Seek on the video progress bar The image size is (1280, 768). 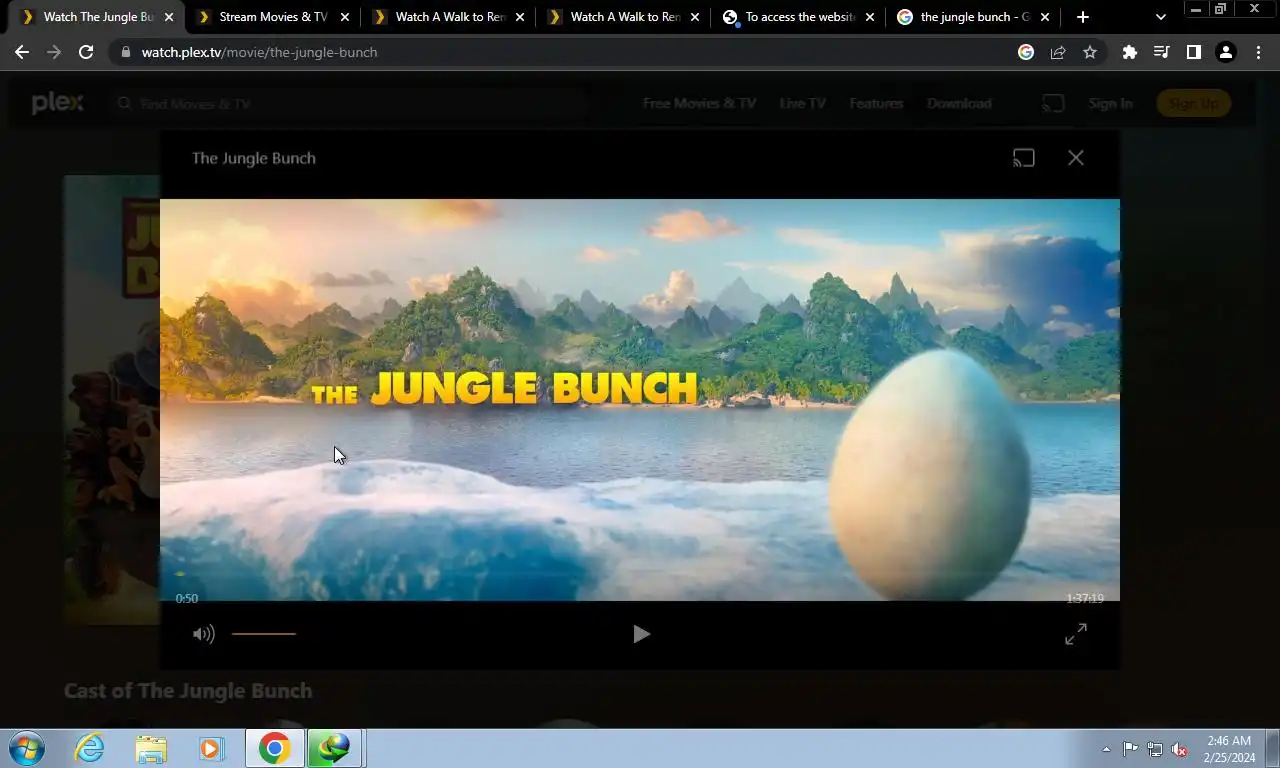[640, 575]
